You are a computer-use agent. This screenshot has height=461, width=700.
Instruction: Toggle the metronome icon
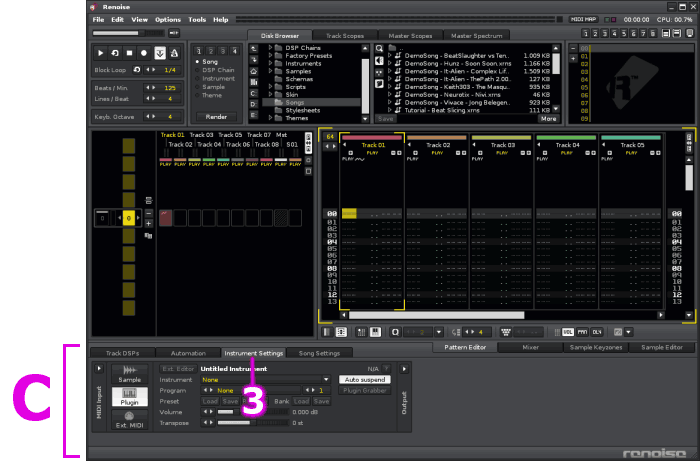click(x=174, y=53)
